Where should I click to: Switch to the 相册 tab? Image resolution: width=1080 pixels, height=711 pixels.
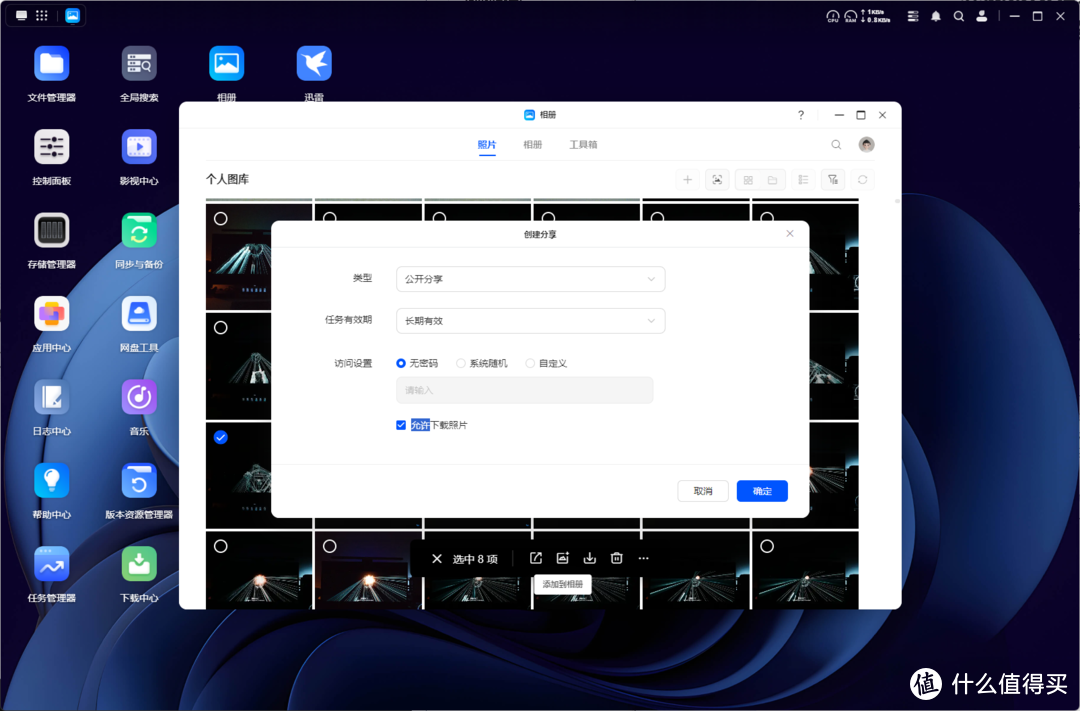pyautogui.click(x=533, y=144)
